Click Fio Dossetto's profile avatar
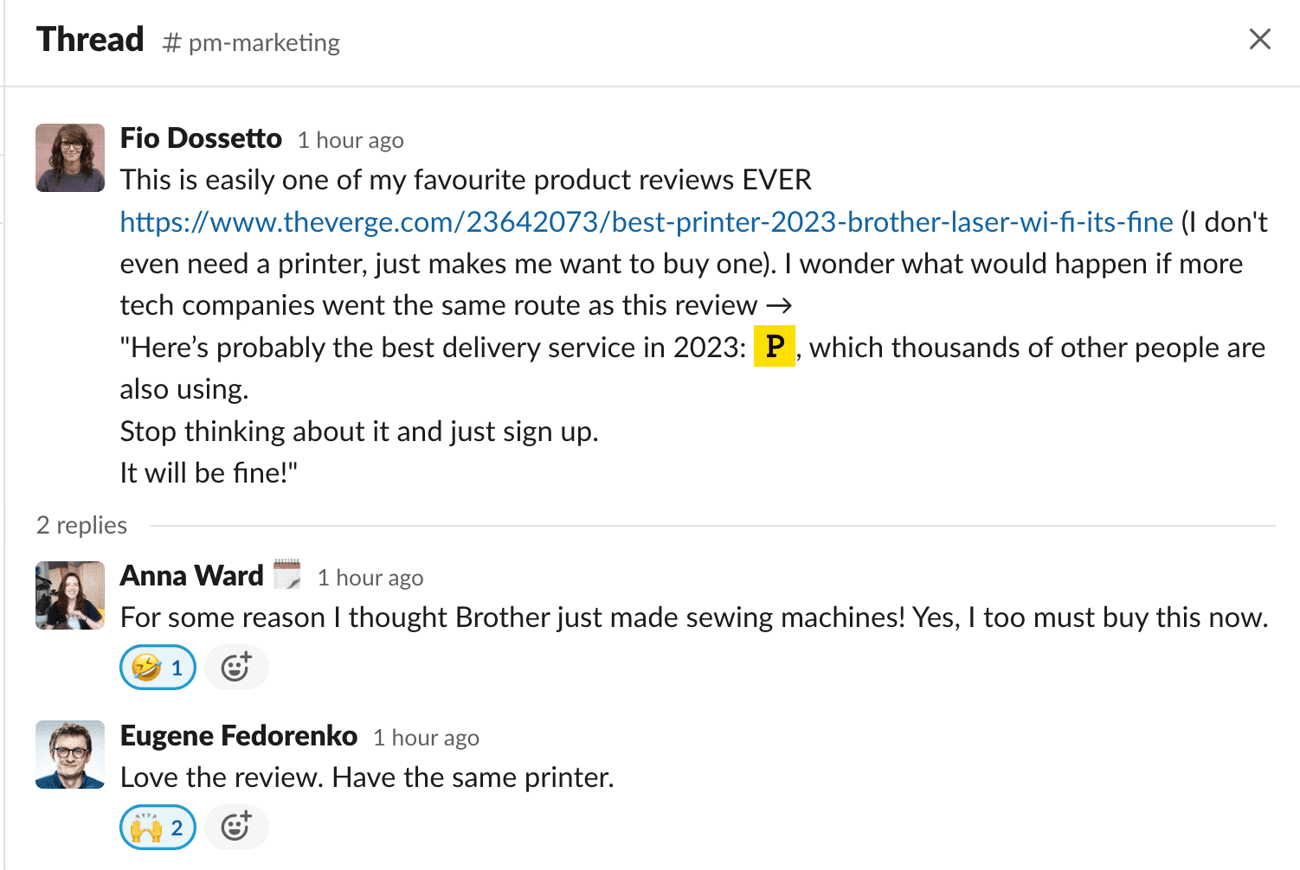 (70, 158)
